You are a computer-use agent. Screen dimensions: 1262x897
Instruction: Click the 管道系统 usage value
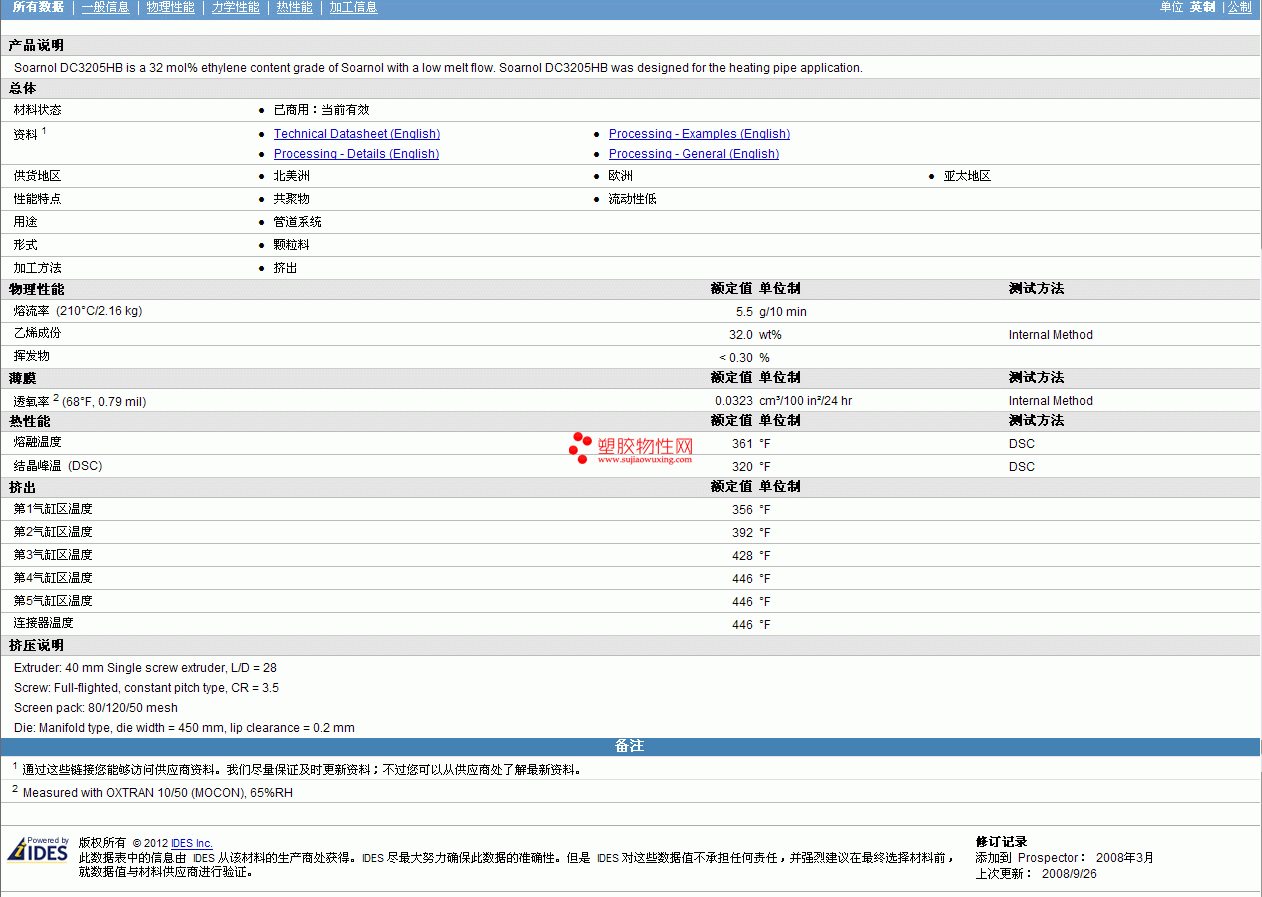[298, 222]
